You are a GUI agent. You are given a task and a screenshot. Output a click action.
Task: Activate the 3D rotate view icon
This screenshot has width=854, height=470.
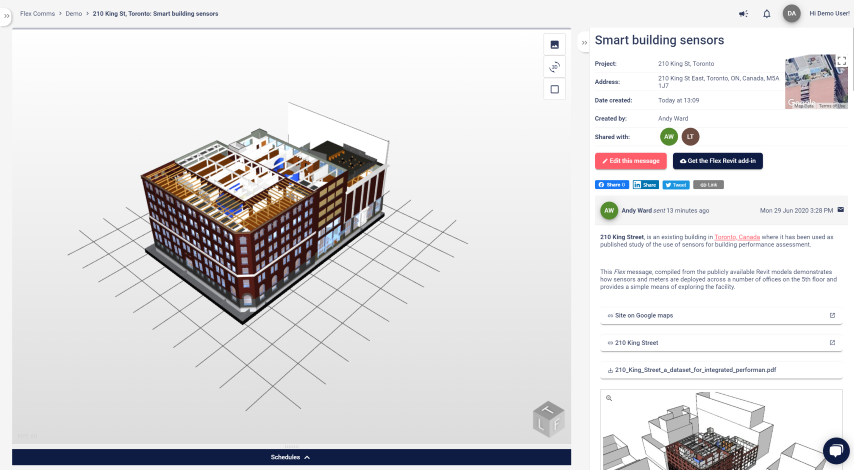pos(555,67)
